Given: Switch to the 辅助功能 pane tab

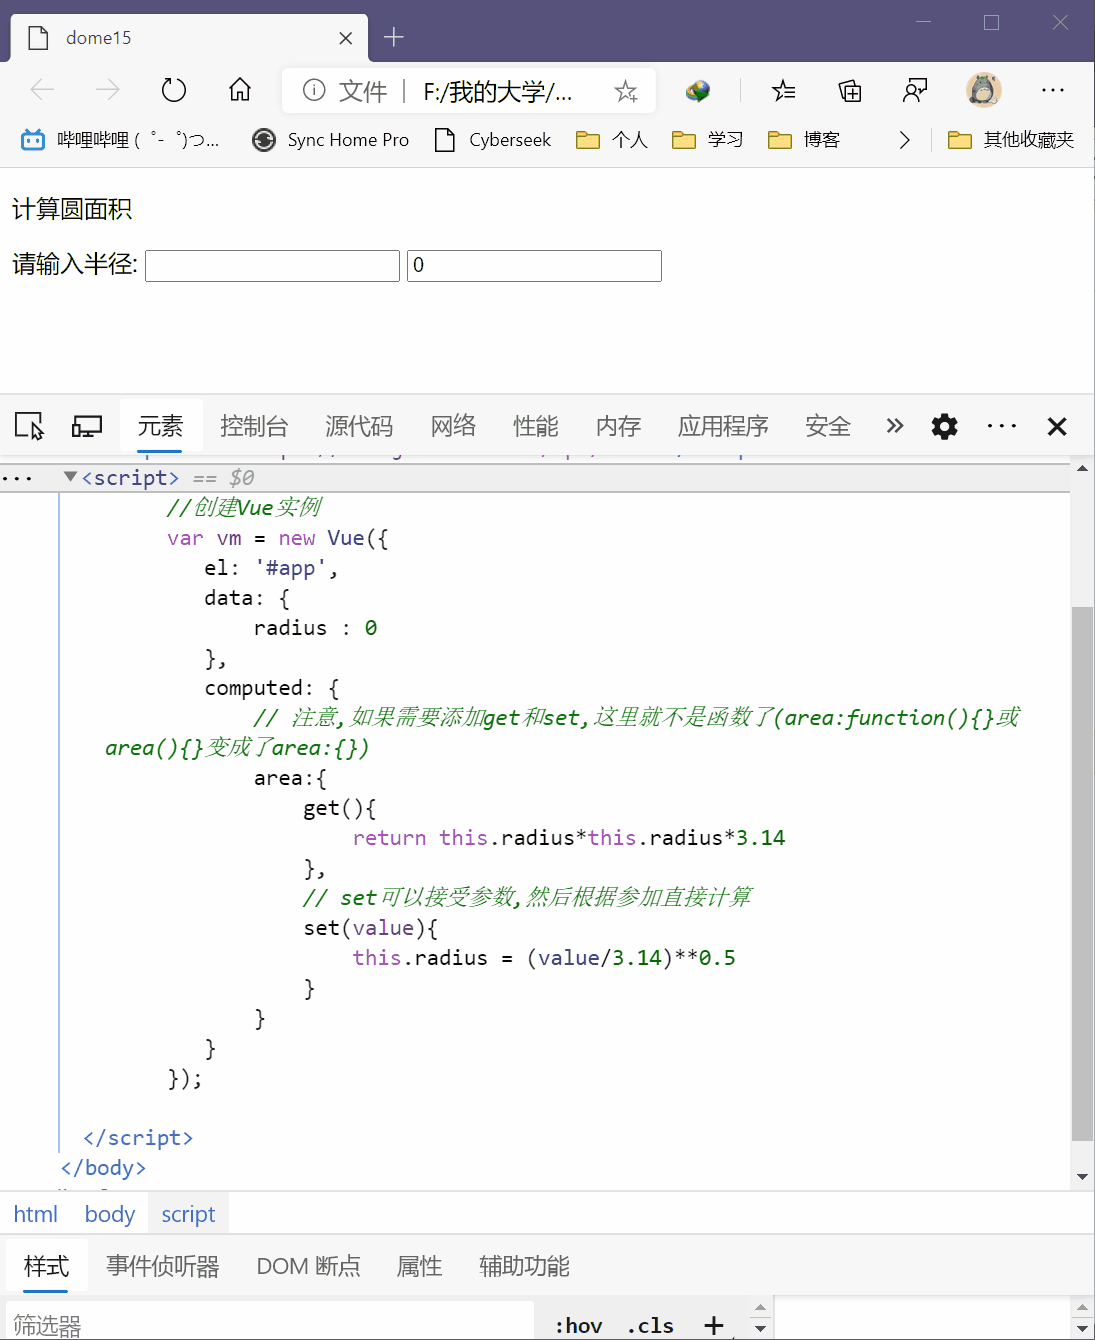Looking at the screenshot, I should 524,1267.
